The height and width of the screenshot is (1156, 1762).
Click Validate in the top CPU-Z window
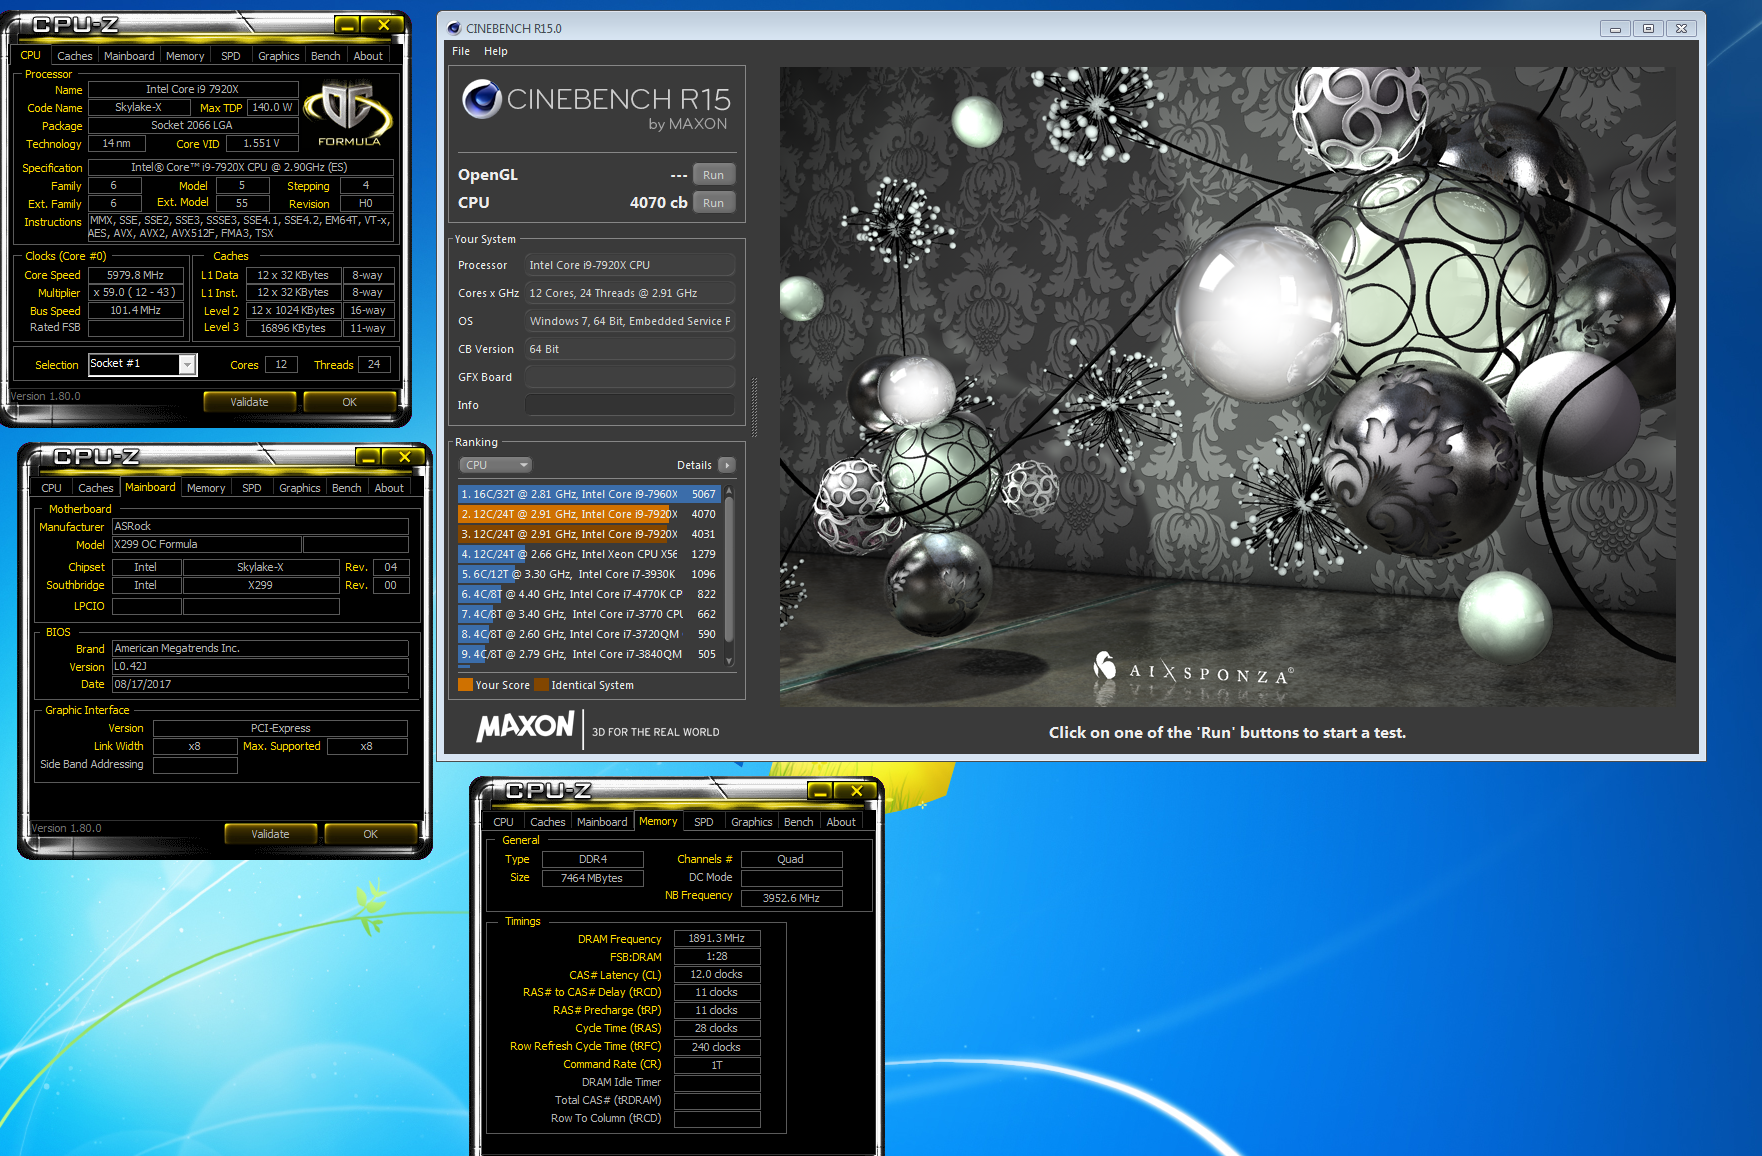[249, 402]
